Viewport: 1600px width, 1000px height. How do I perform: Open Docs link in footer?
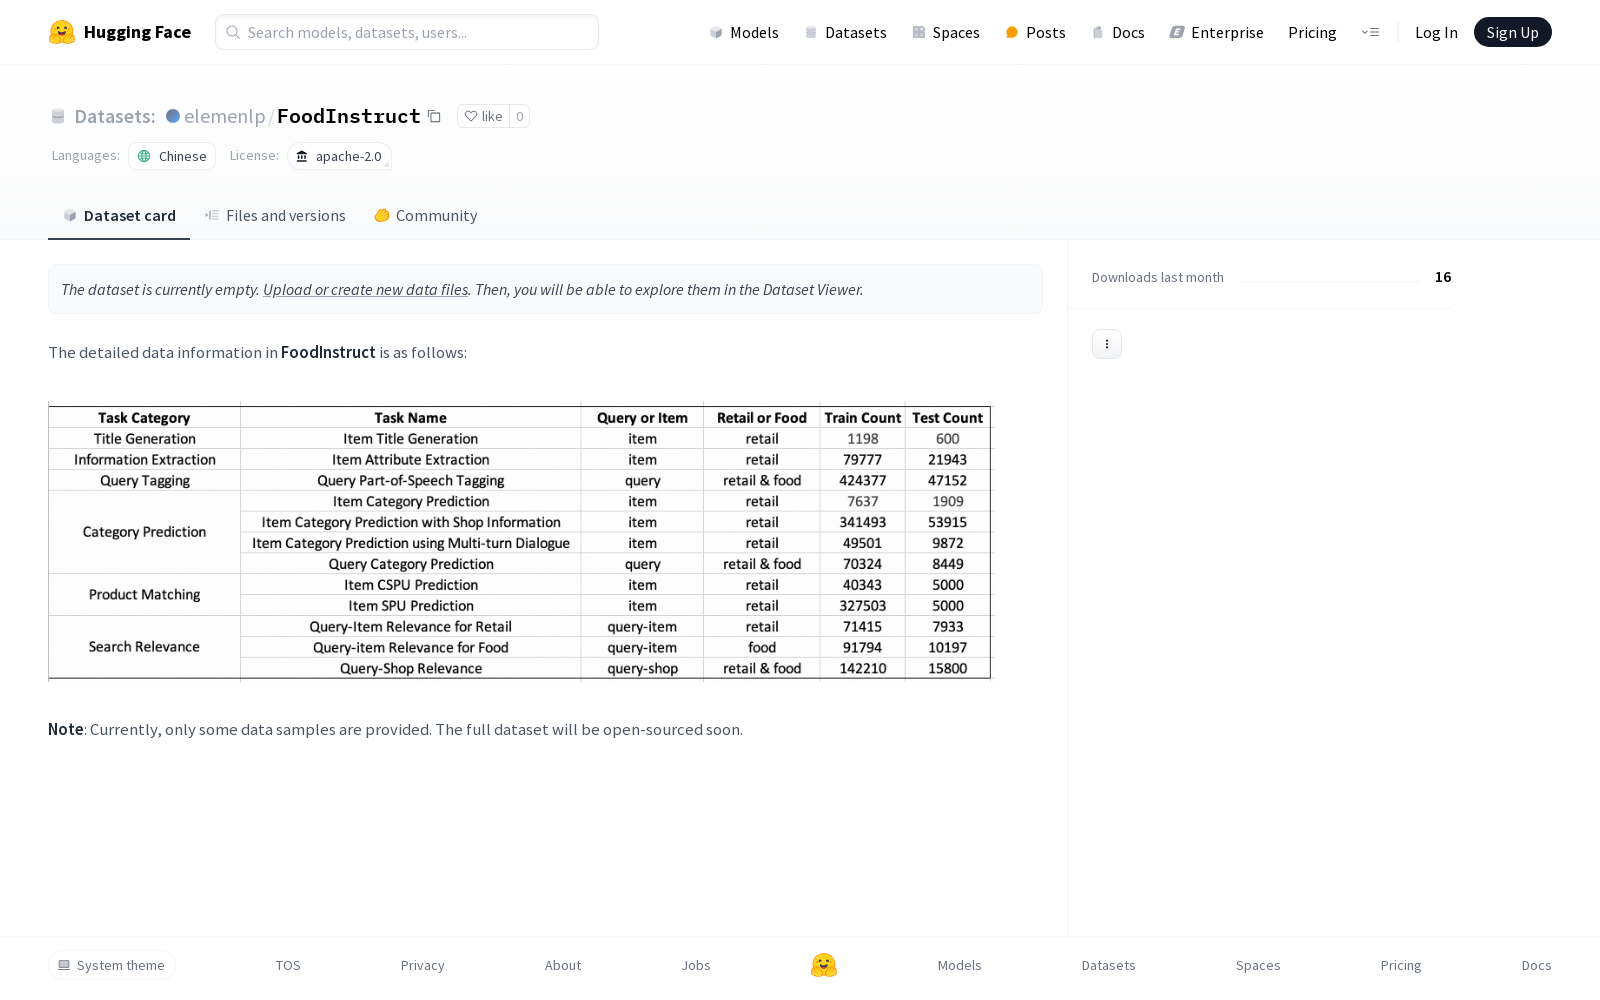coord(1537,965)
